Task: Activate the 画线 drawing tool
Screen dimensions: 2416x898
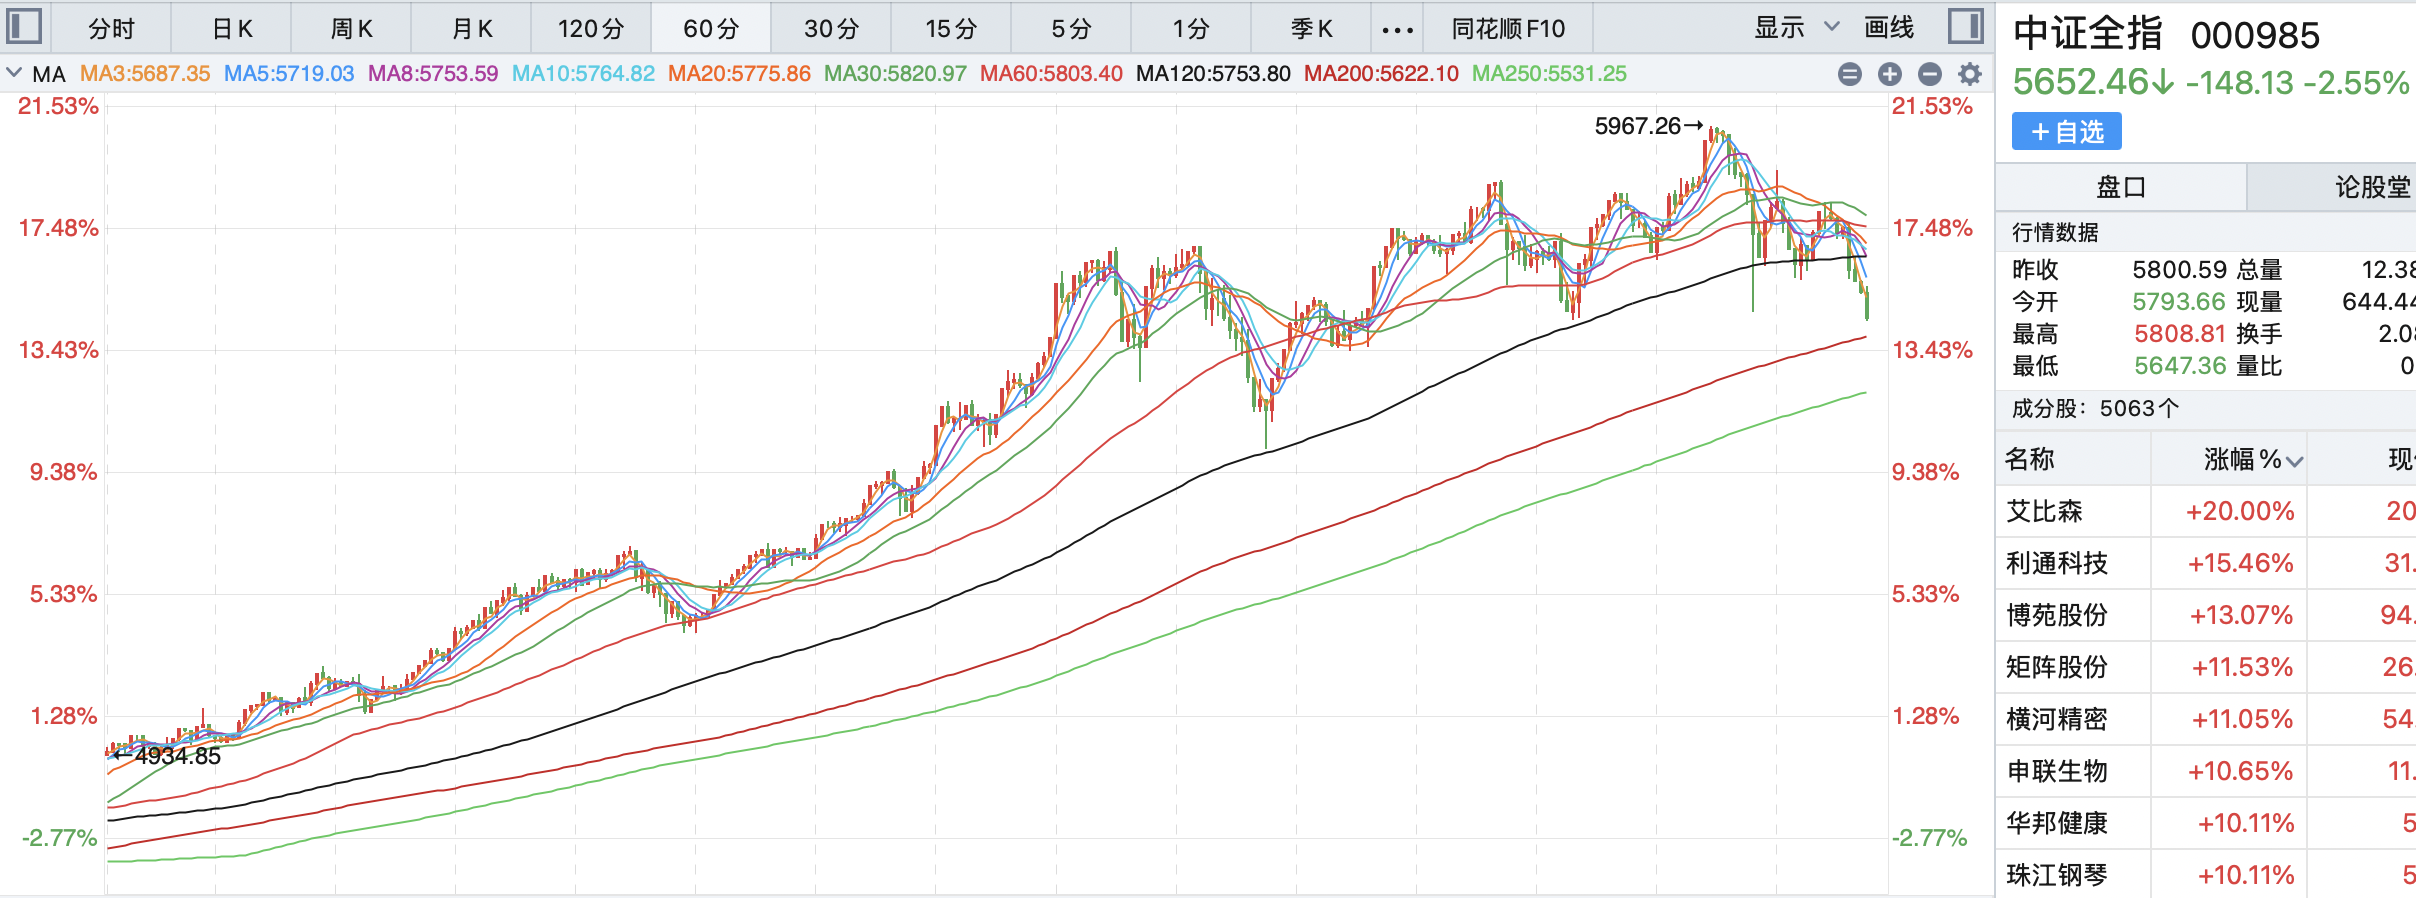Action: tap(1889, 28)
